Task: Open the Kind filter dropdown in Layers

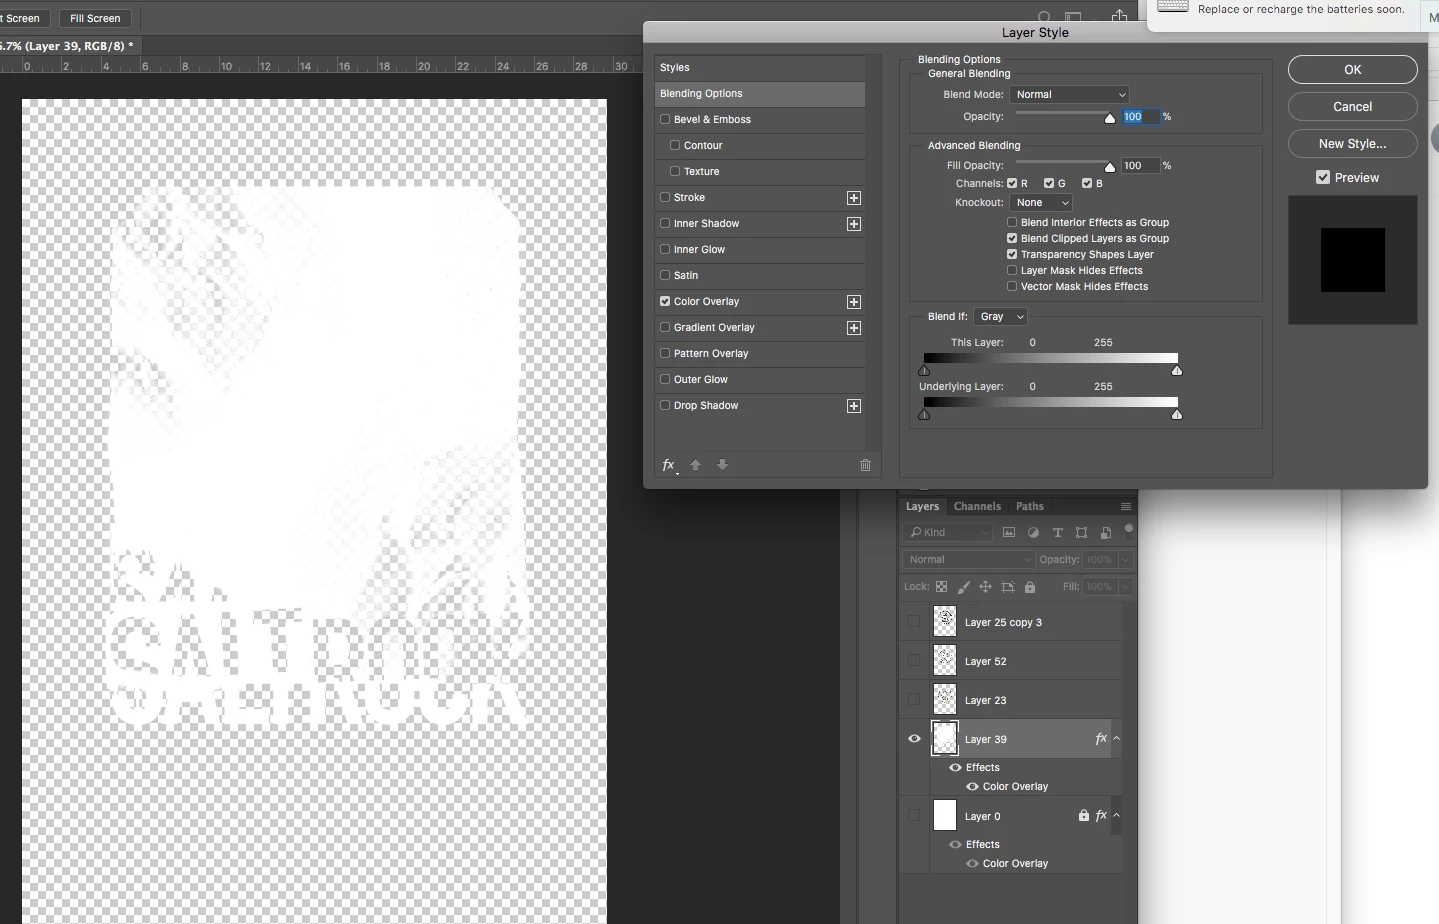Action: [949, 533]
